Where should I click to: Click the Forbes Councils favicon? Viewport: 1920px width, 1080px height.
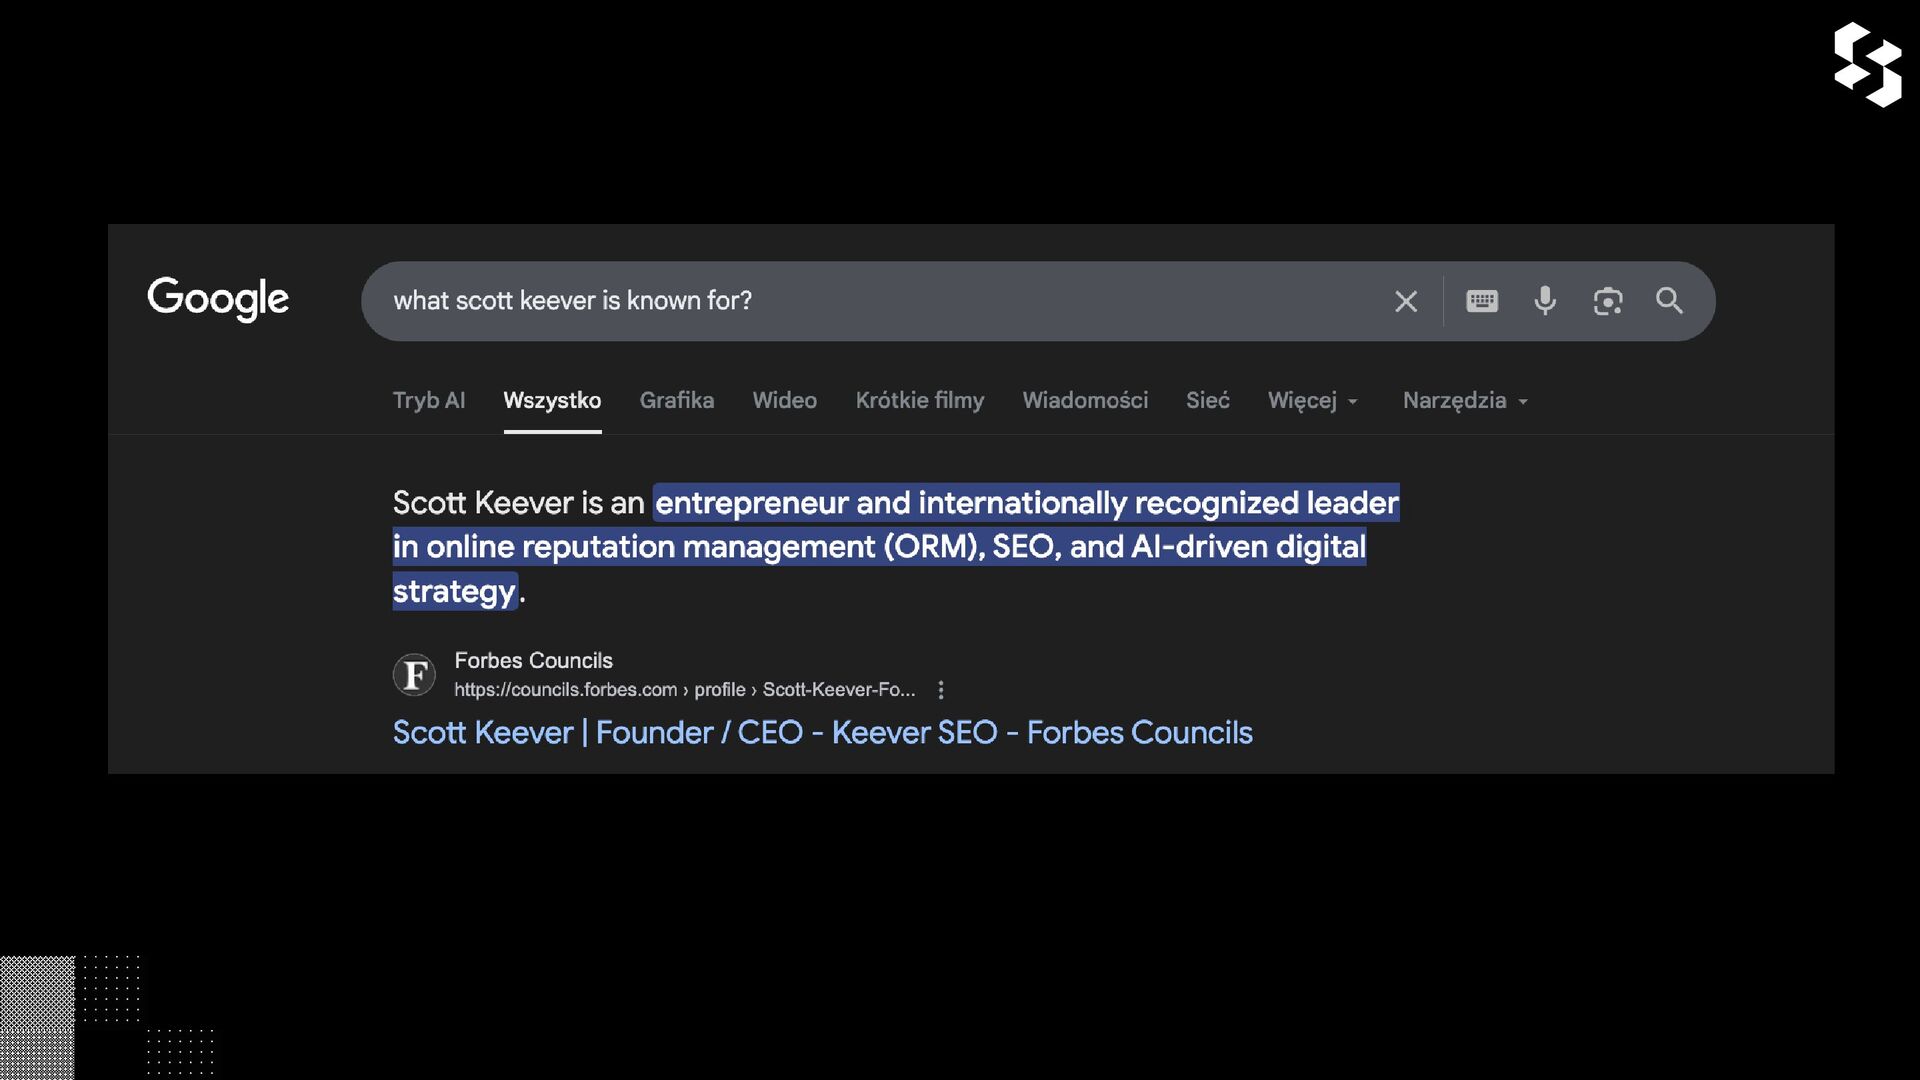(x=414, y=675)
